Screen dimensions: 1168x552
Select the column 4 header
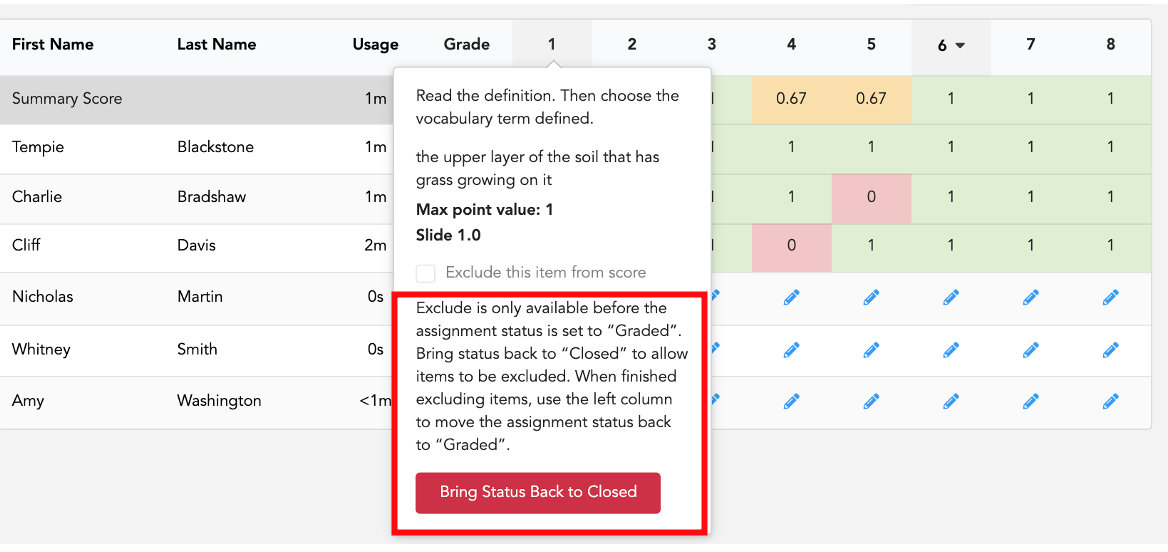tap(791, 45)
